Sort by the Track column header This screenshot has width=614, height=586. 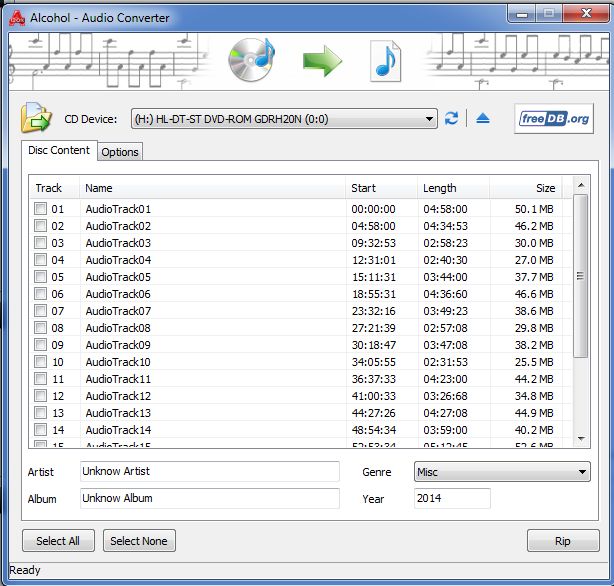(54, 188)
